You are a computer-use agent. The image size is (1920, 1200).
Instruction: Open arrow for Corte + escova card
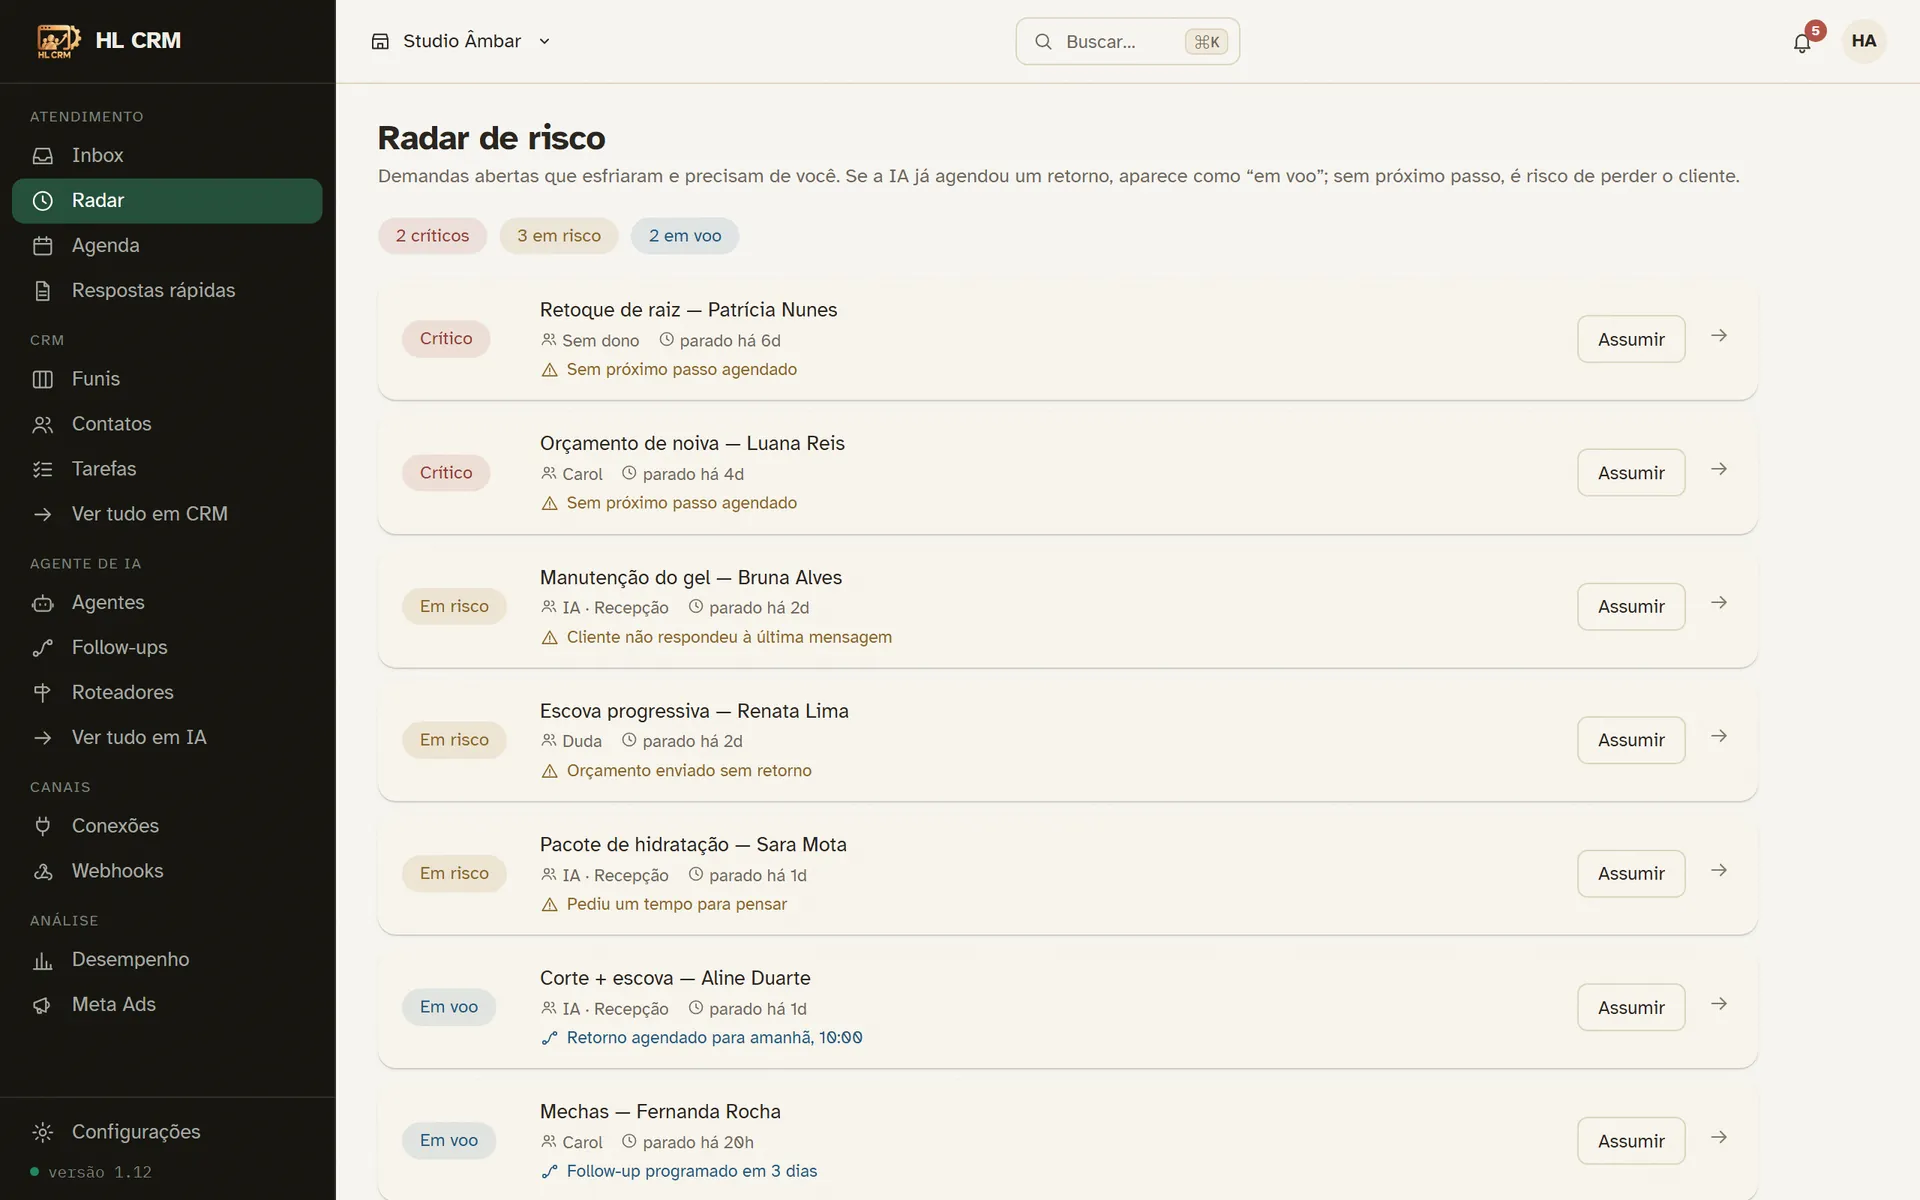point(1719,1004)
